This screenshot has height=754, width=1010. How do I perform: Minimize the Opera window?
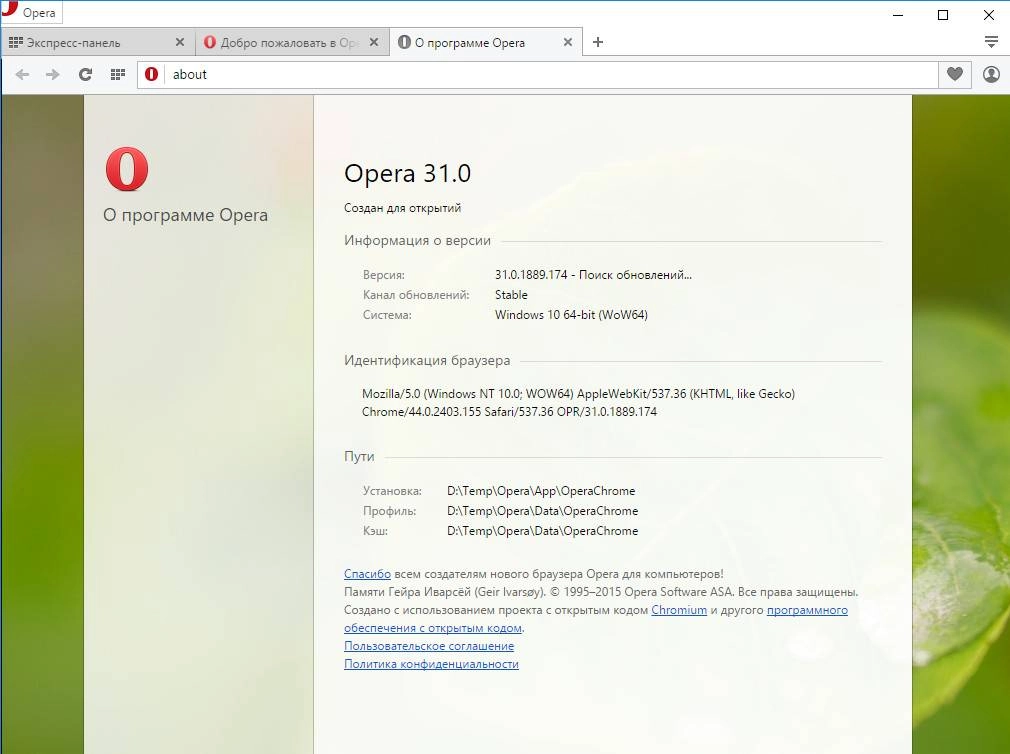898,15
